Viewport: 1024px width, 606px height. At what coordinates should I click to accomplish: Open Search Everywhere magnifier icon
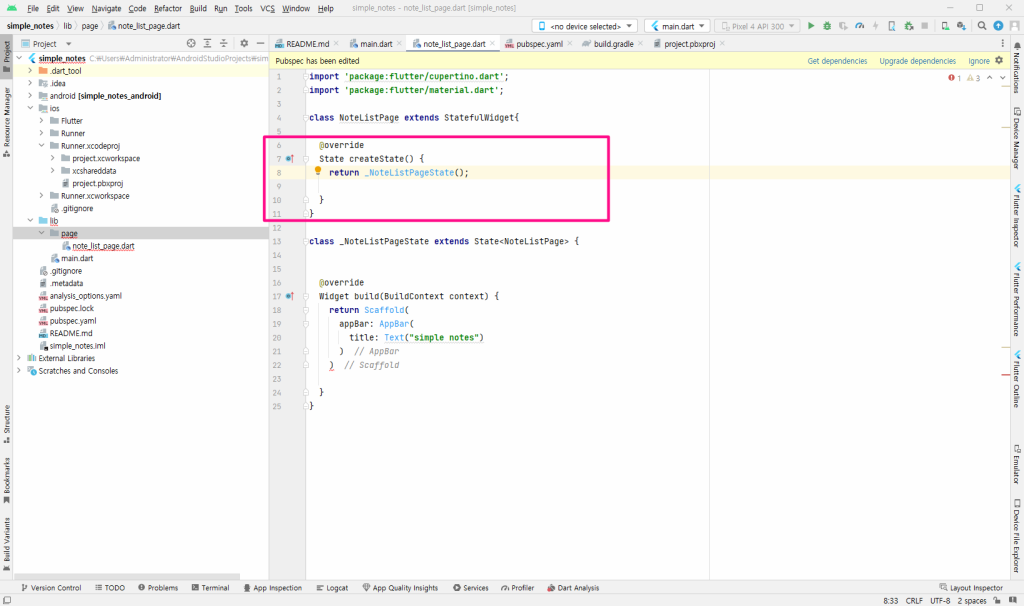pos(982,26)
